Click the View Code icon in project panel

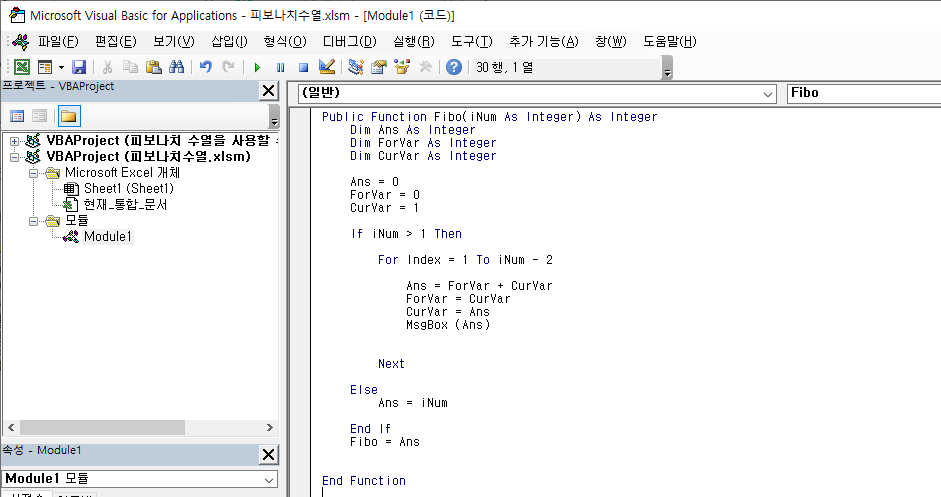point(17,116)
